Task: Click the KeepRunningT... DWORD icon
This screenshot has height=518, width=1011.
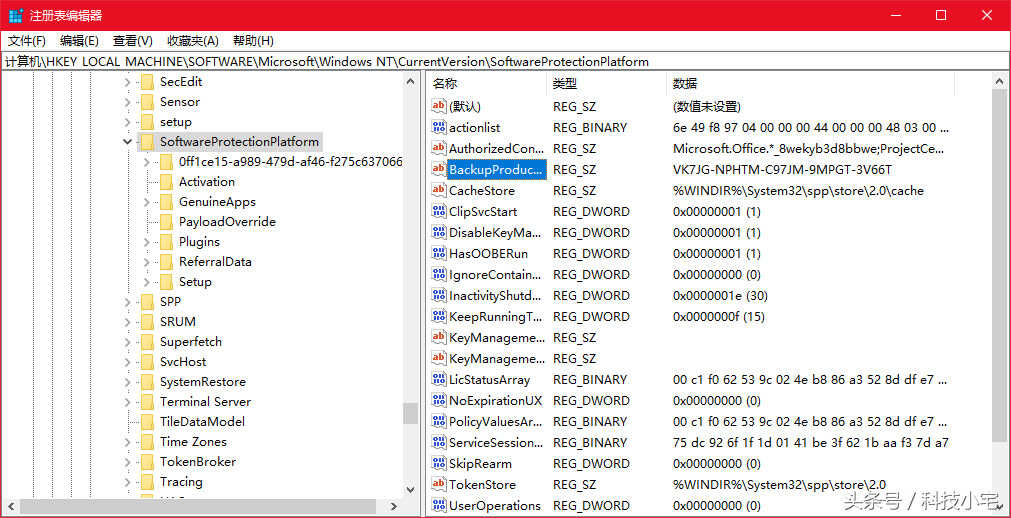Action: pyautogui.click(x=439, y=316)
